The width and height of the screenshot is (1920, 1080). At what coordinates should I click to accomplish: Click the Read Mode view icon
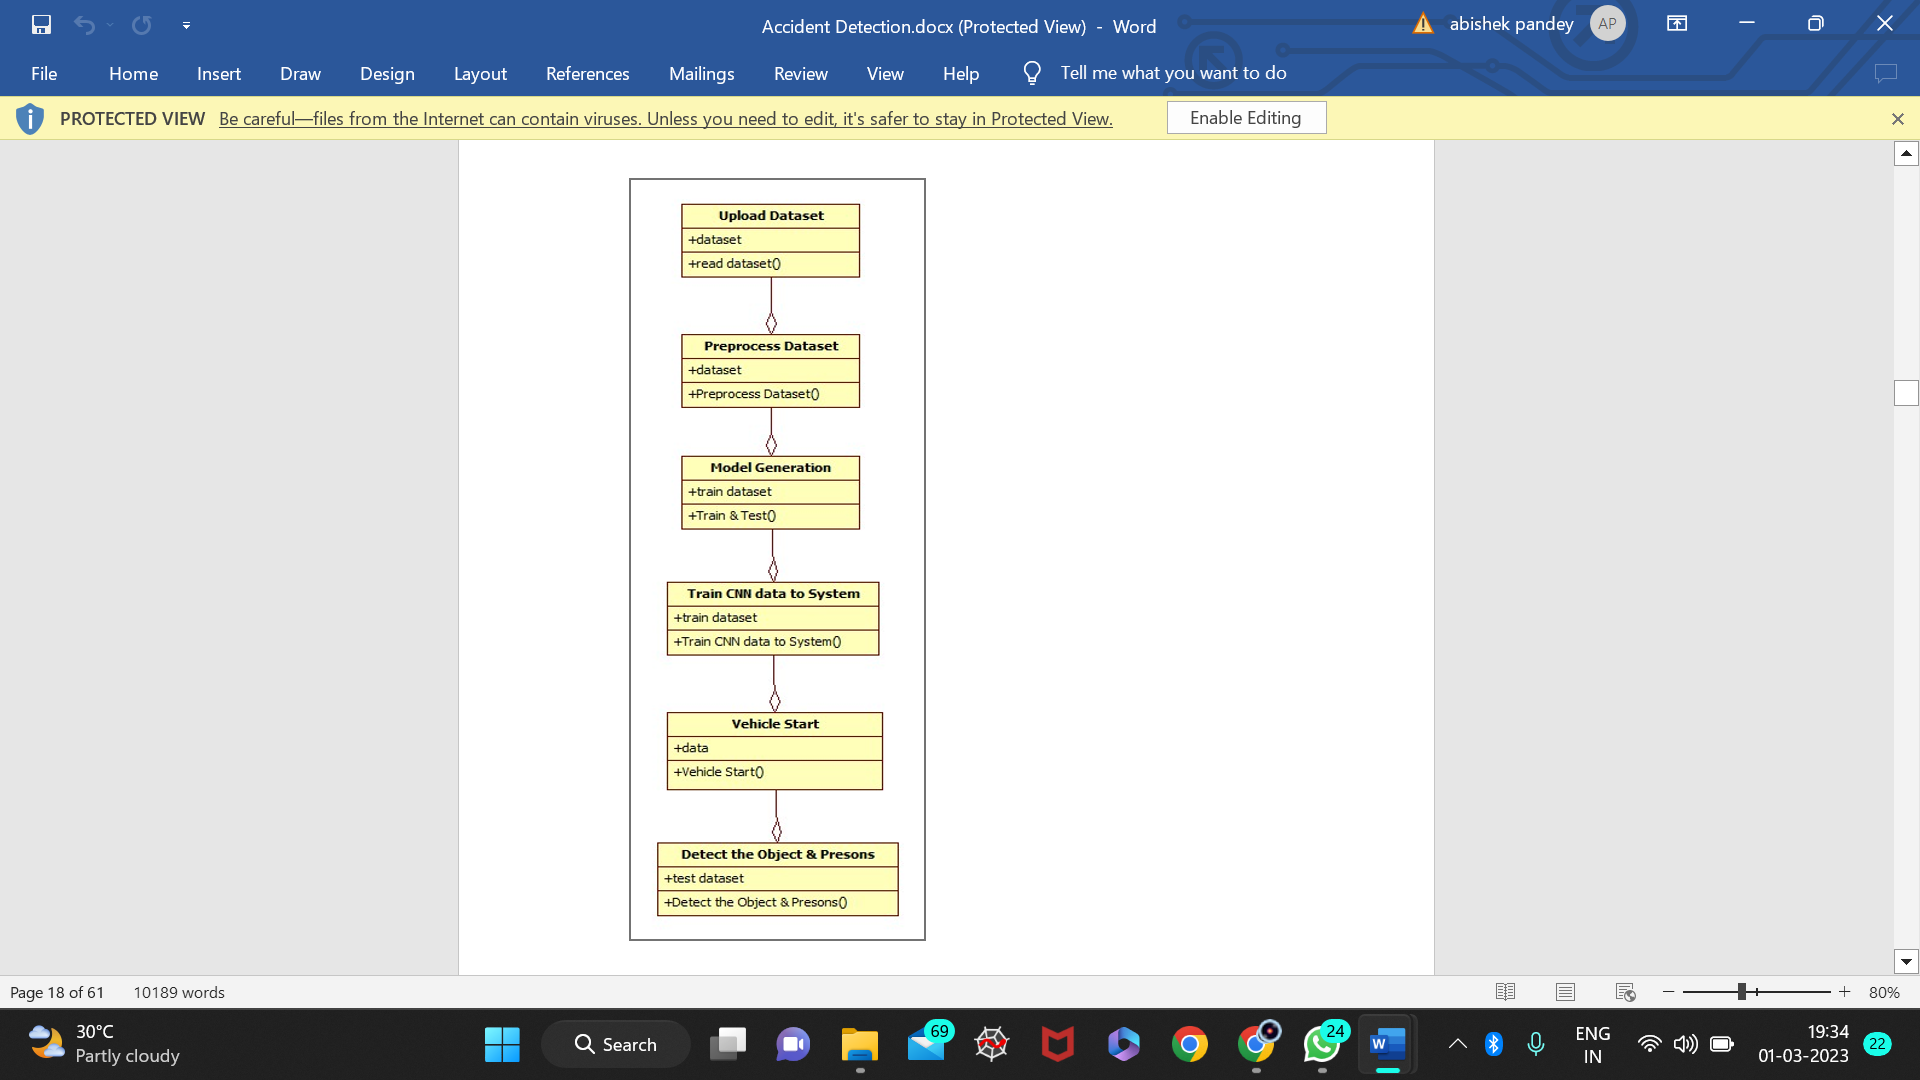(1506, 992)
